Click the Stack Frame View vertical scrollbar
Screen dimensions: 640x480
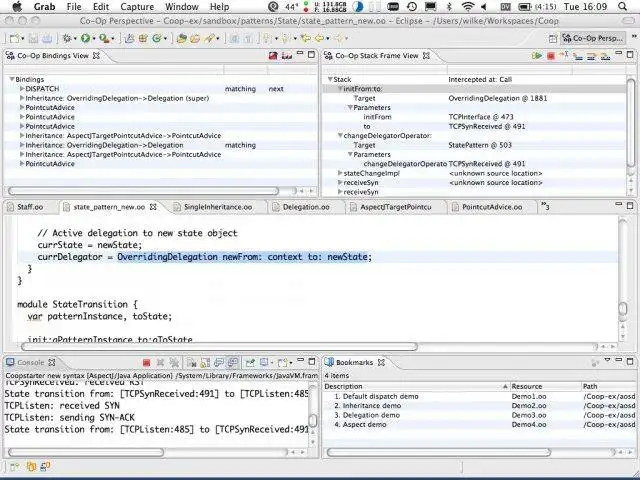click(x=631, y=122)
